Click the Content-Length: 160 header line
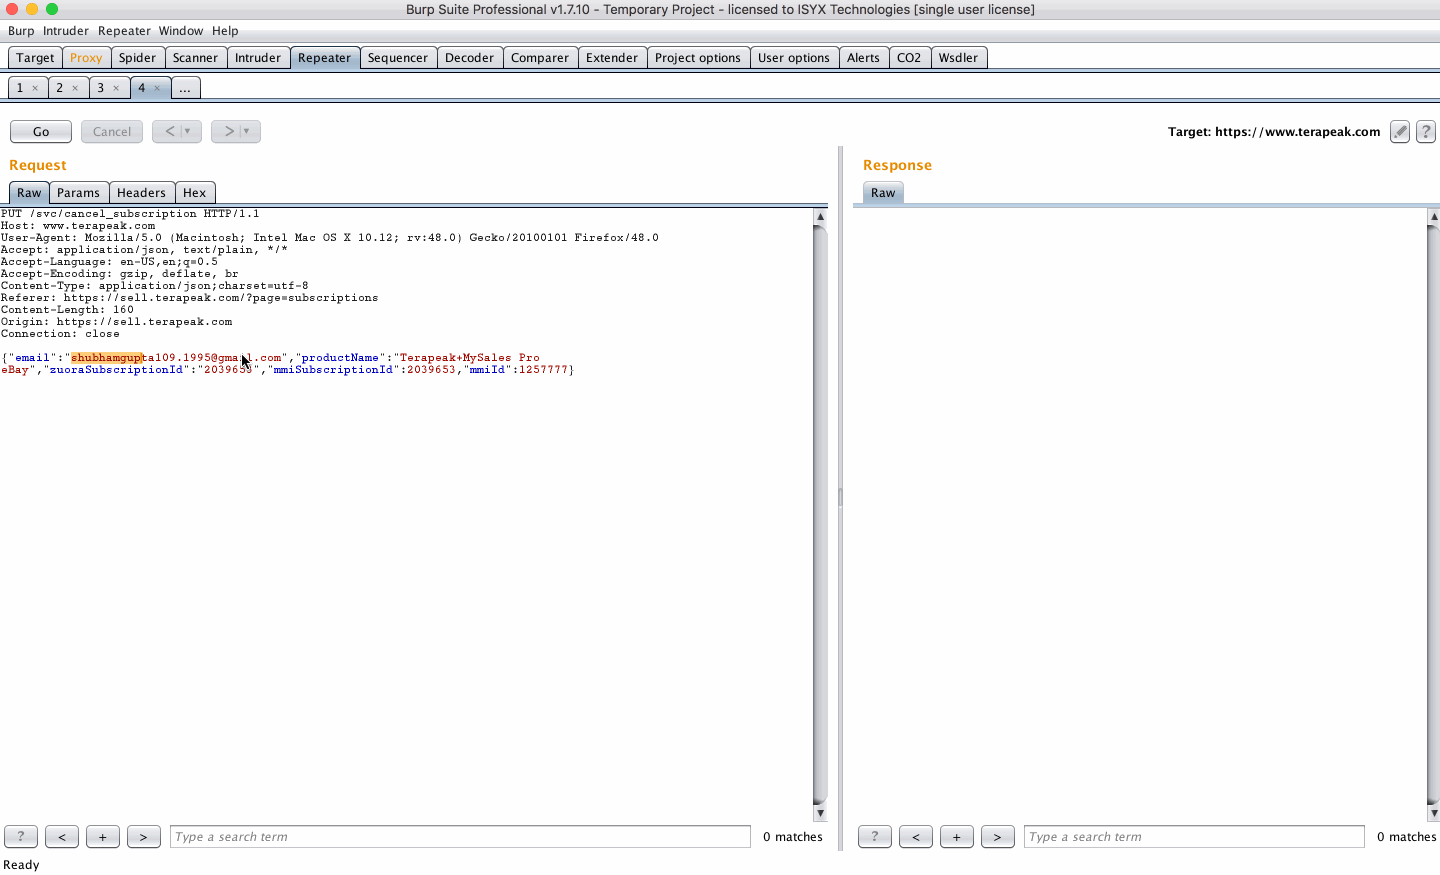This screenshot has width=1440, height=875. 67,309
